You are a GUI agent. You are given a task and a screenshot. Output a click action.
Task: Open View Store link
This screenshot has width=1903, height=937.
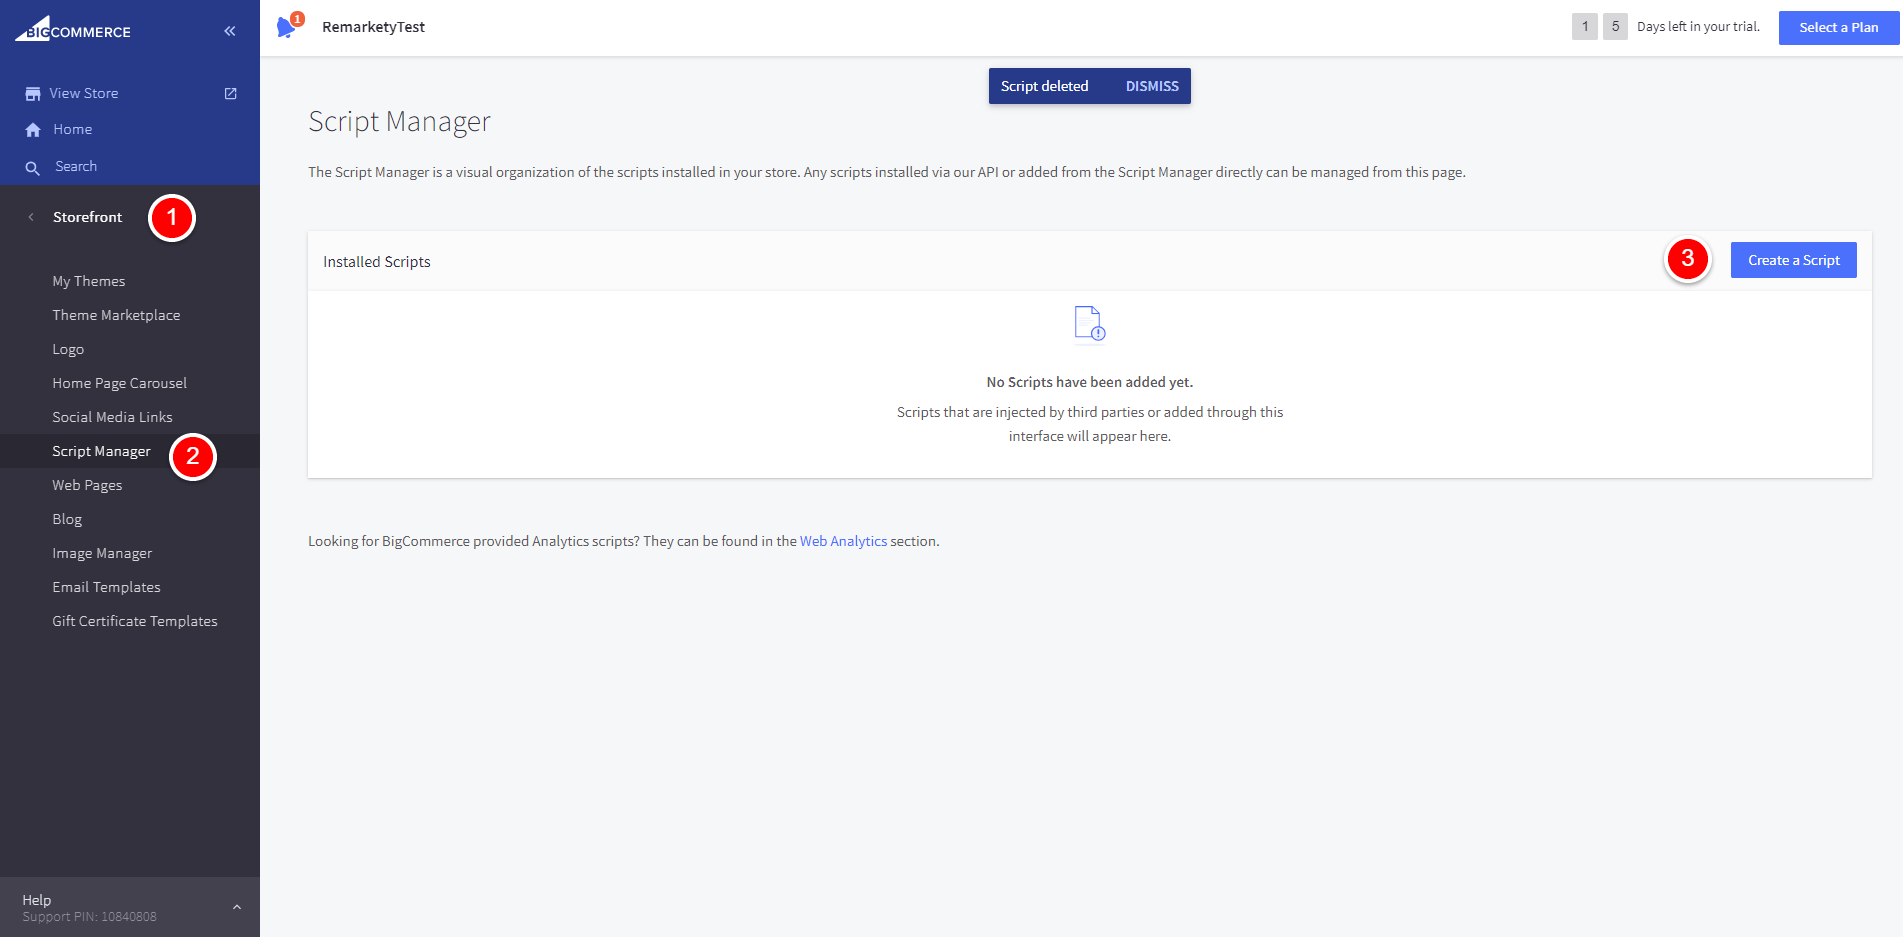[84, 93]
